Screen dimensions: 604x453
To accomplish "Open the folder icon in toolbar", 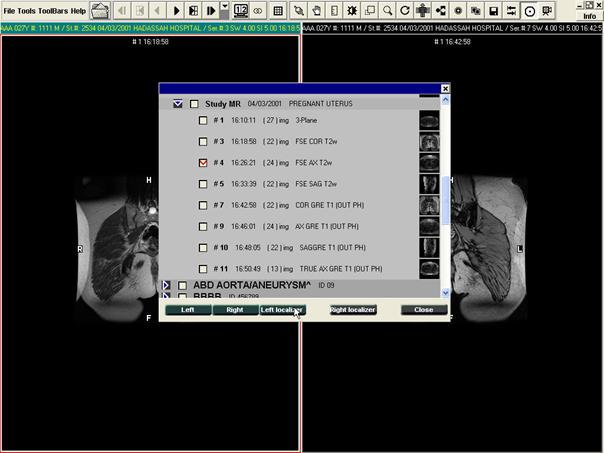I will [100, 11].
